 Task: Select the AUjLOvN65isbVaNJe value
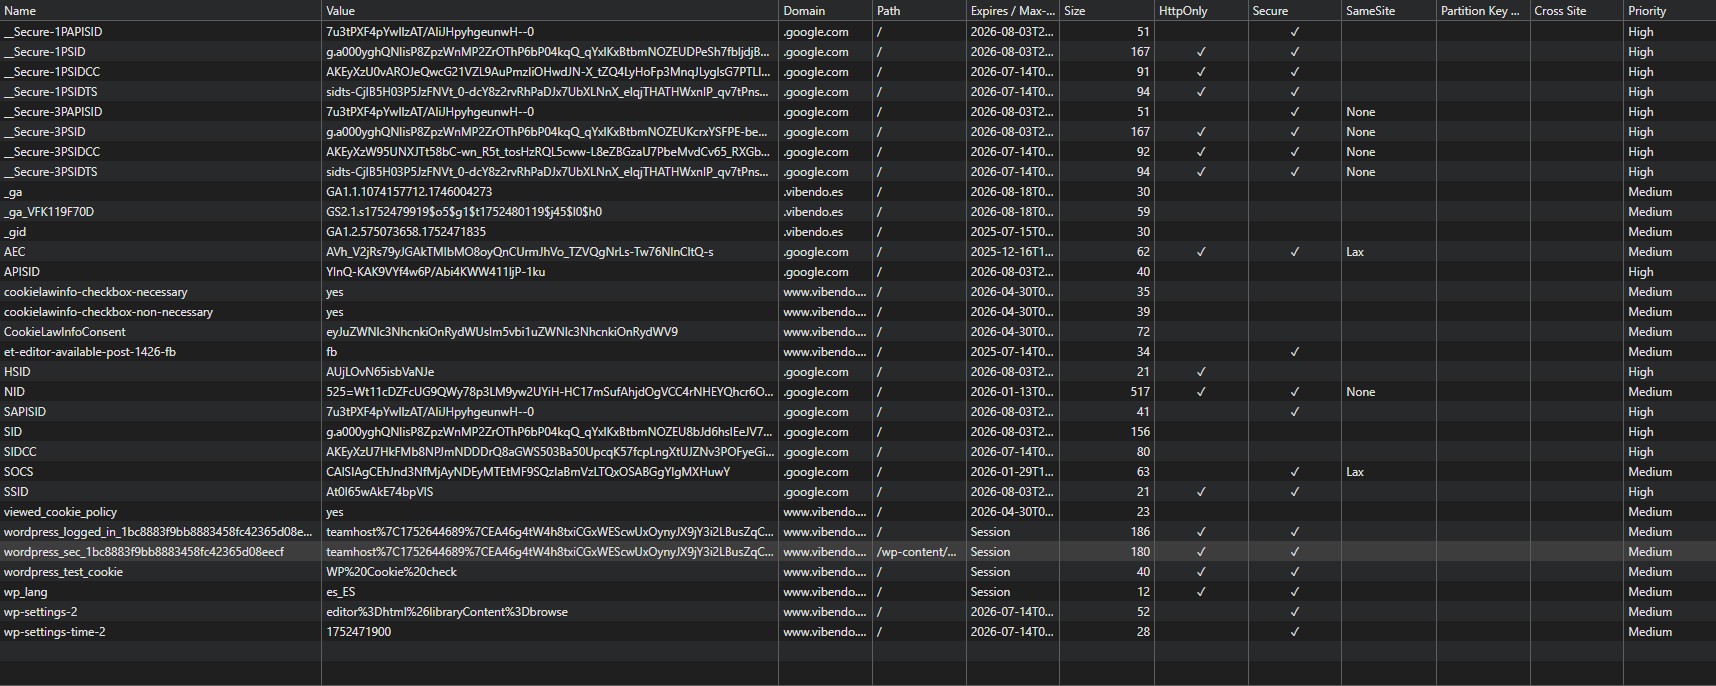click(380, 372)
